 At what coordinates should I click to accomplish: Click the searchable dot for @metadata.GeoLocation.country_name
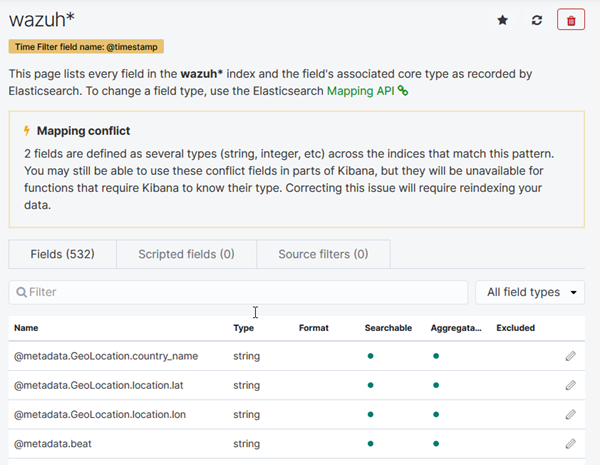[370, 356]
